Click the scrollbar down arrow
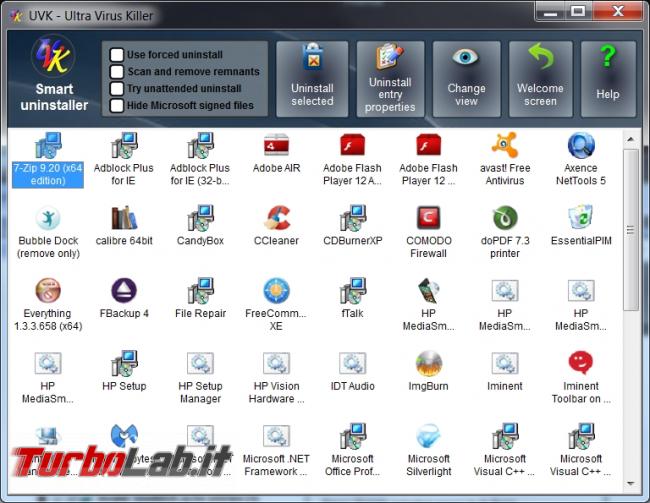Screen dimensions: 650x503 631,484
